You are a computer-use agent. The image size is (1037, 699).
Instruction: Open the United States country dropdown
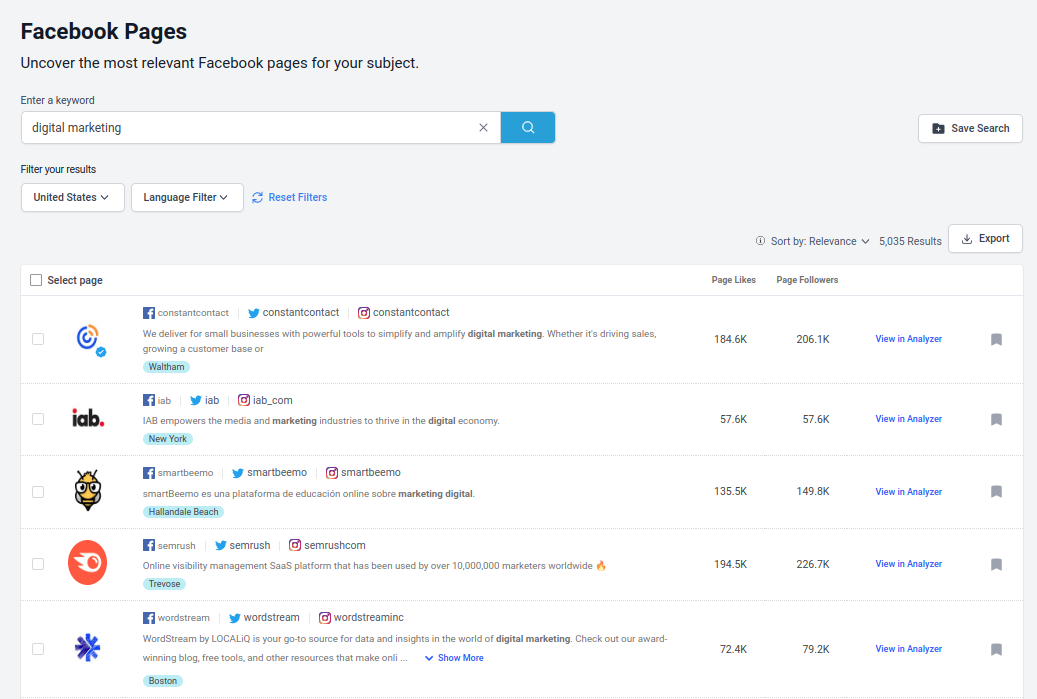pos(72,198)
